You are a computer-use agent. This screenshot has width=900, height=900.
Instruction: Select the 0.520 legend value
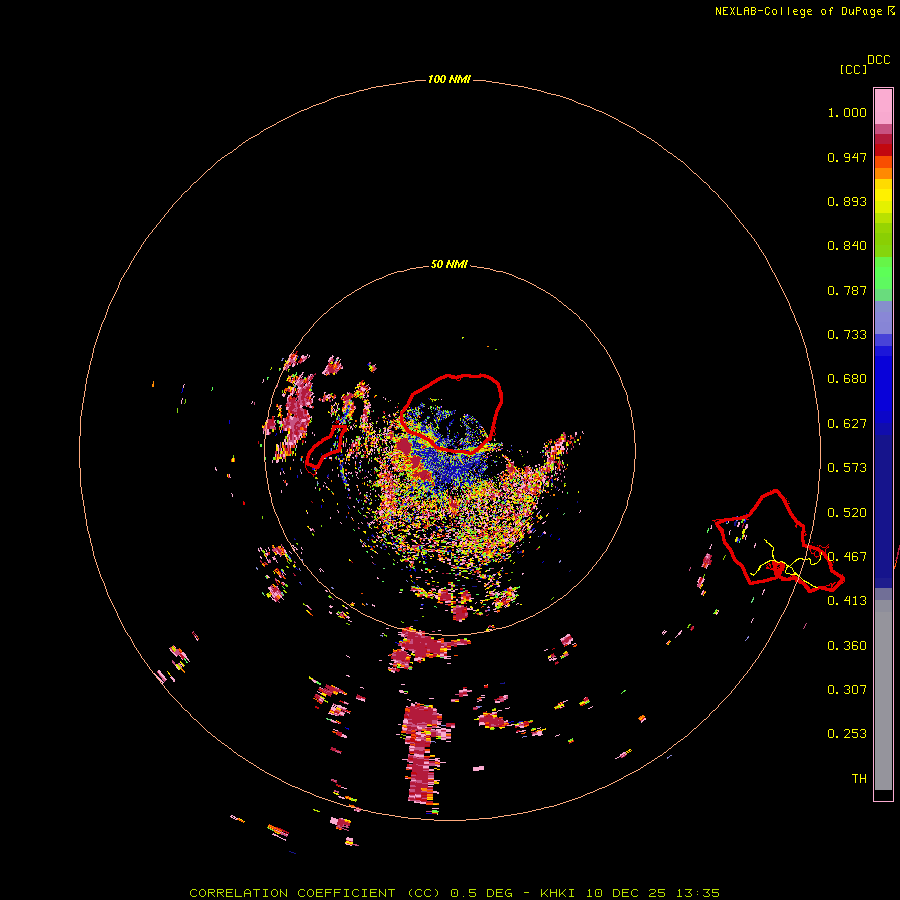[x=847, y=513]
